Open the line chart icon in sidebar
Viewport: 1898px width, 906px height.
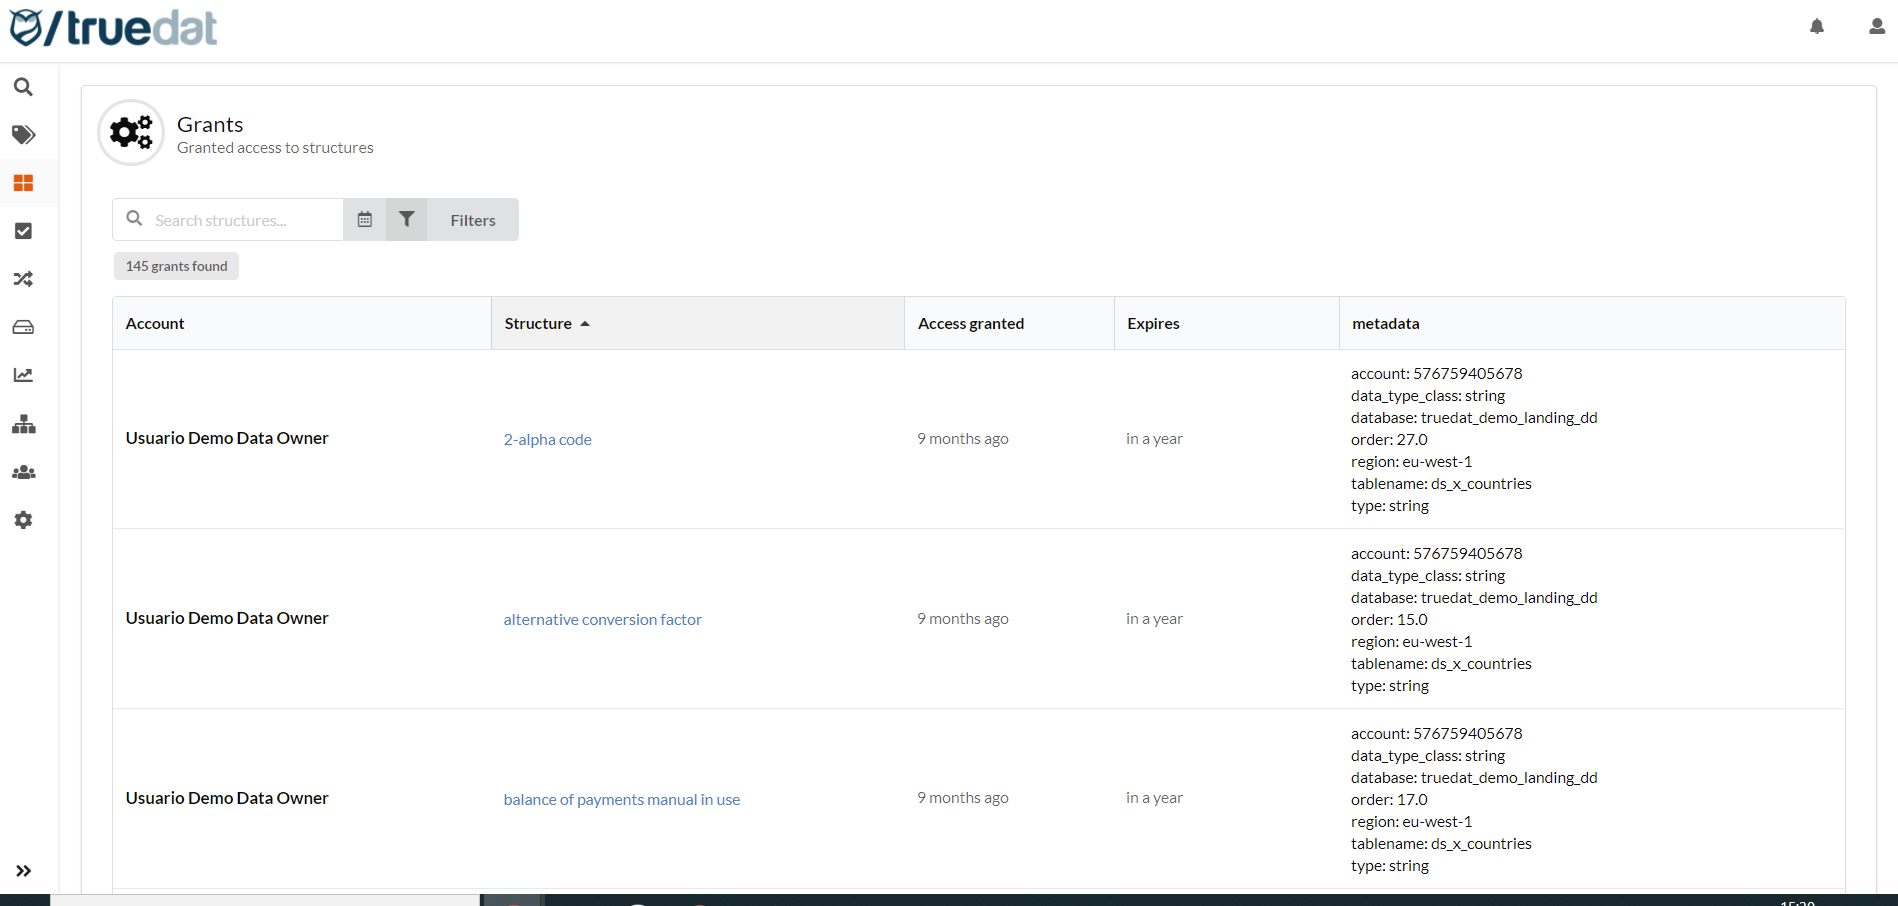point(23,375)
